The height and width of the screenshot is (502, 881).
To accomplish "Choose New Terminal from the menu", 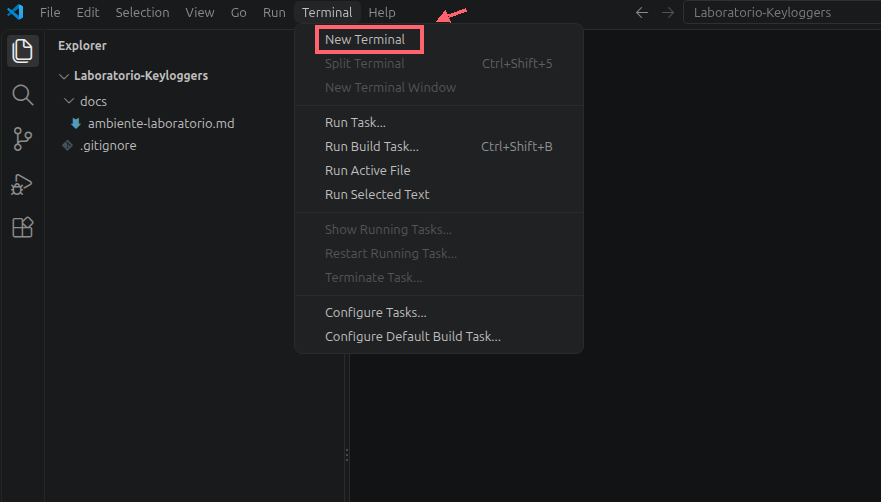I will (x=439, y=39).
